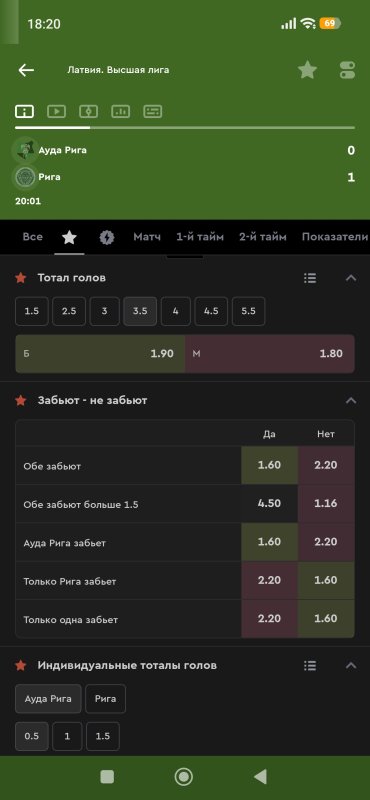Unpin Забьют - не забьют market star
The width and height of the screenshot is (370, 800).
coord(20,401)
